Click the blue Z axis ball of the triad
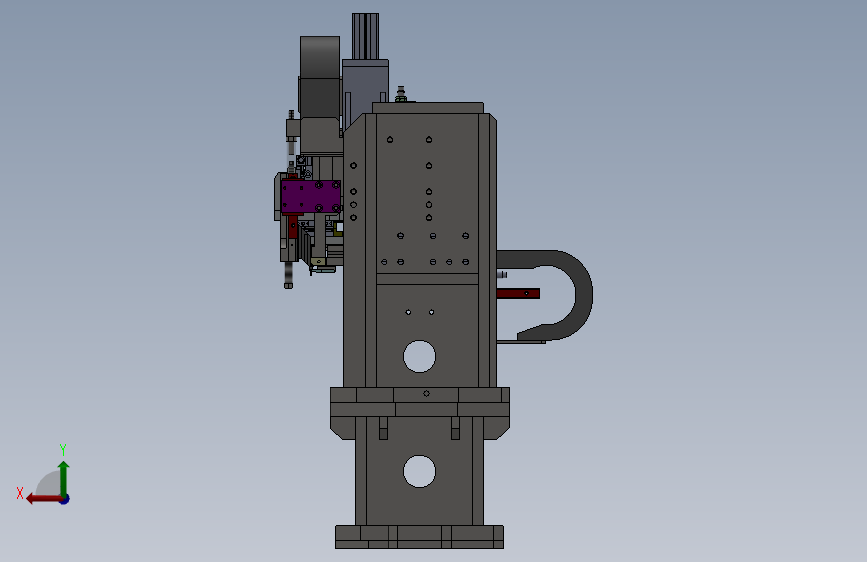867x562 pixels. pyautogui.click(x=65, y=499)
